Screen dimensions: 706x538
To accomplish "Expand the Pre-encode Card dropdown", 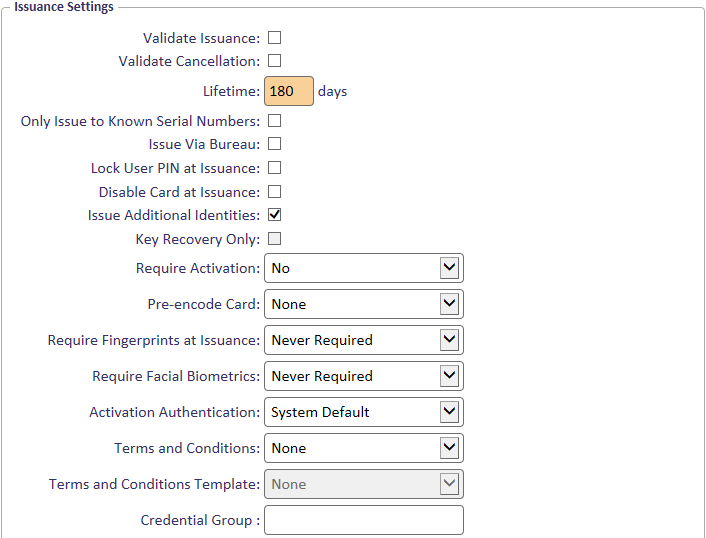I will [364, 304].
